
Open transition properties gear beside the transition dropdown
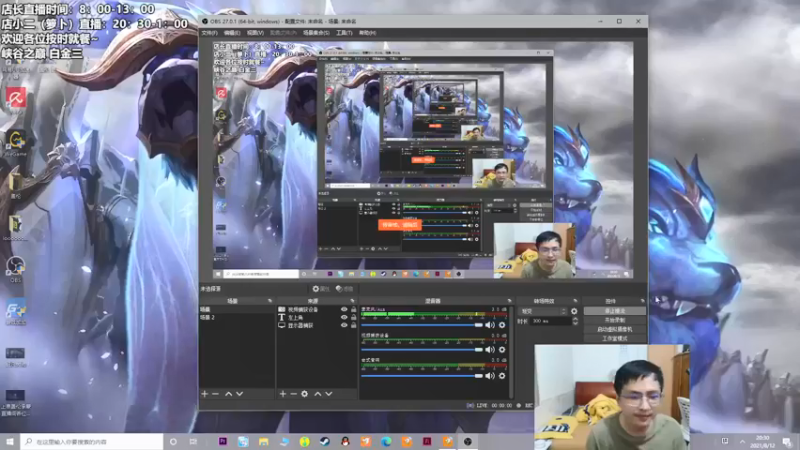(x=574, y=311)
